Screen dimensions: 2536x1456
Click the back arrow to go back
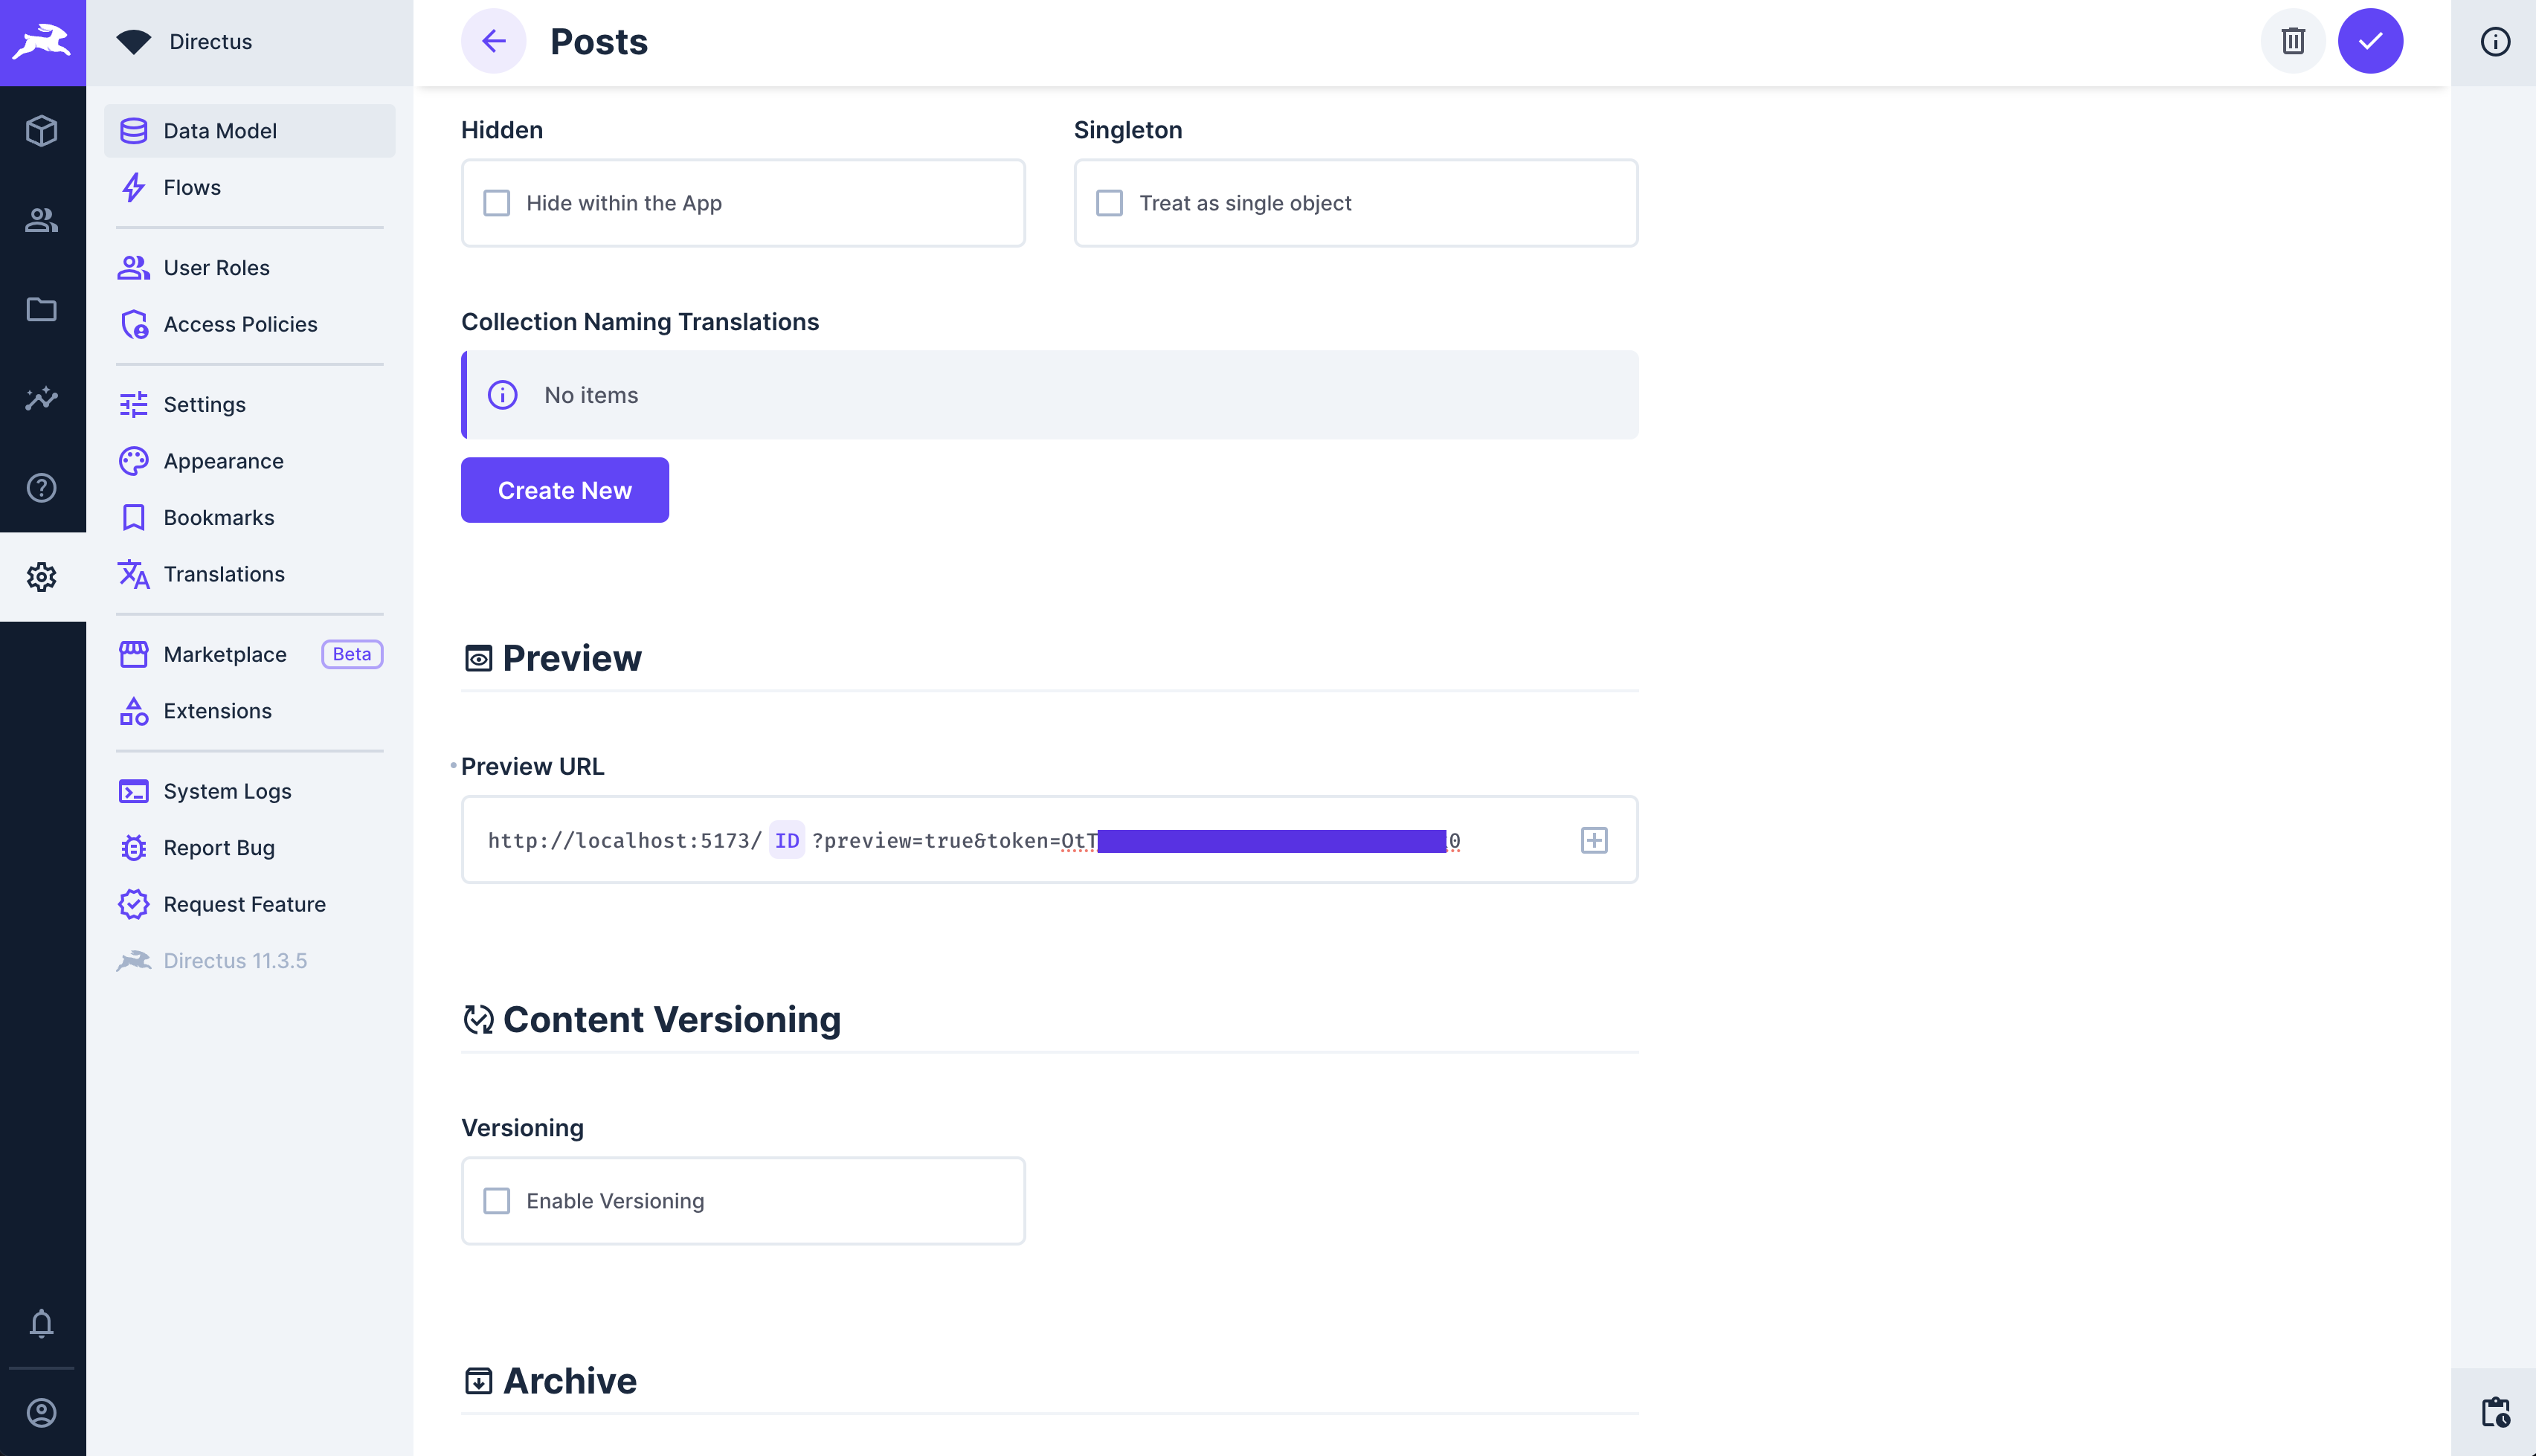point(493,40)
